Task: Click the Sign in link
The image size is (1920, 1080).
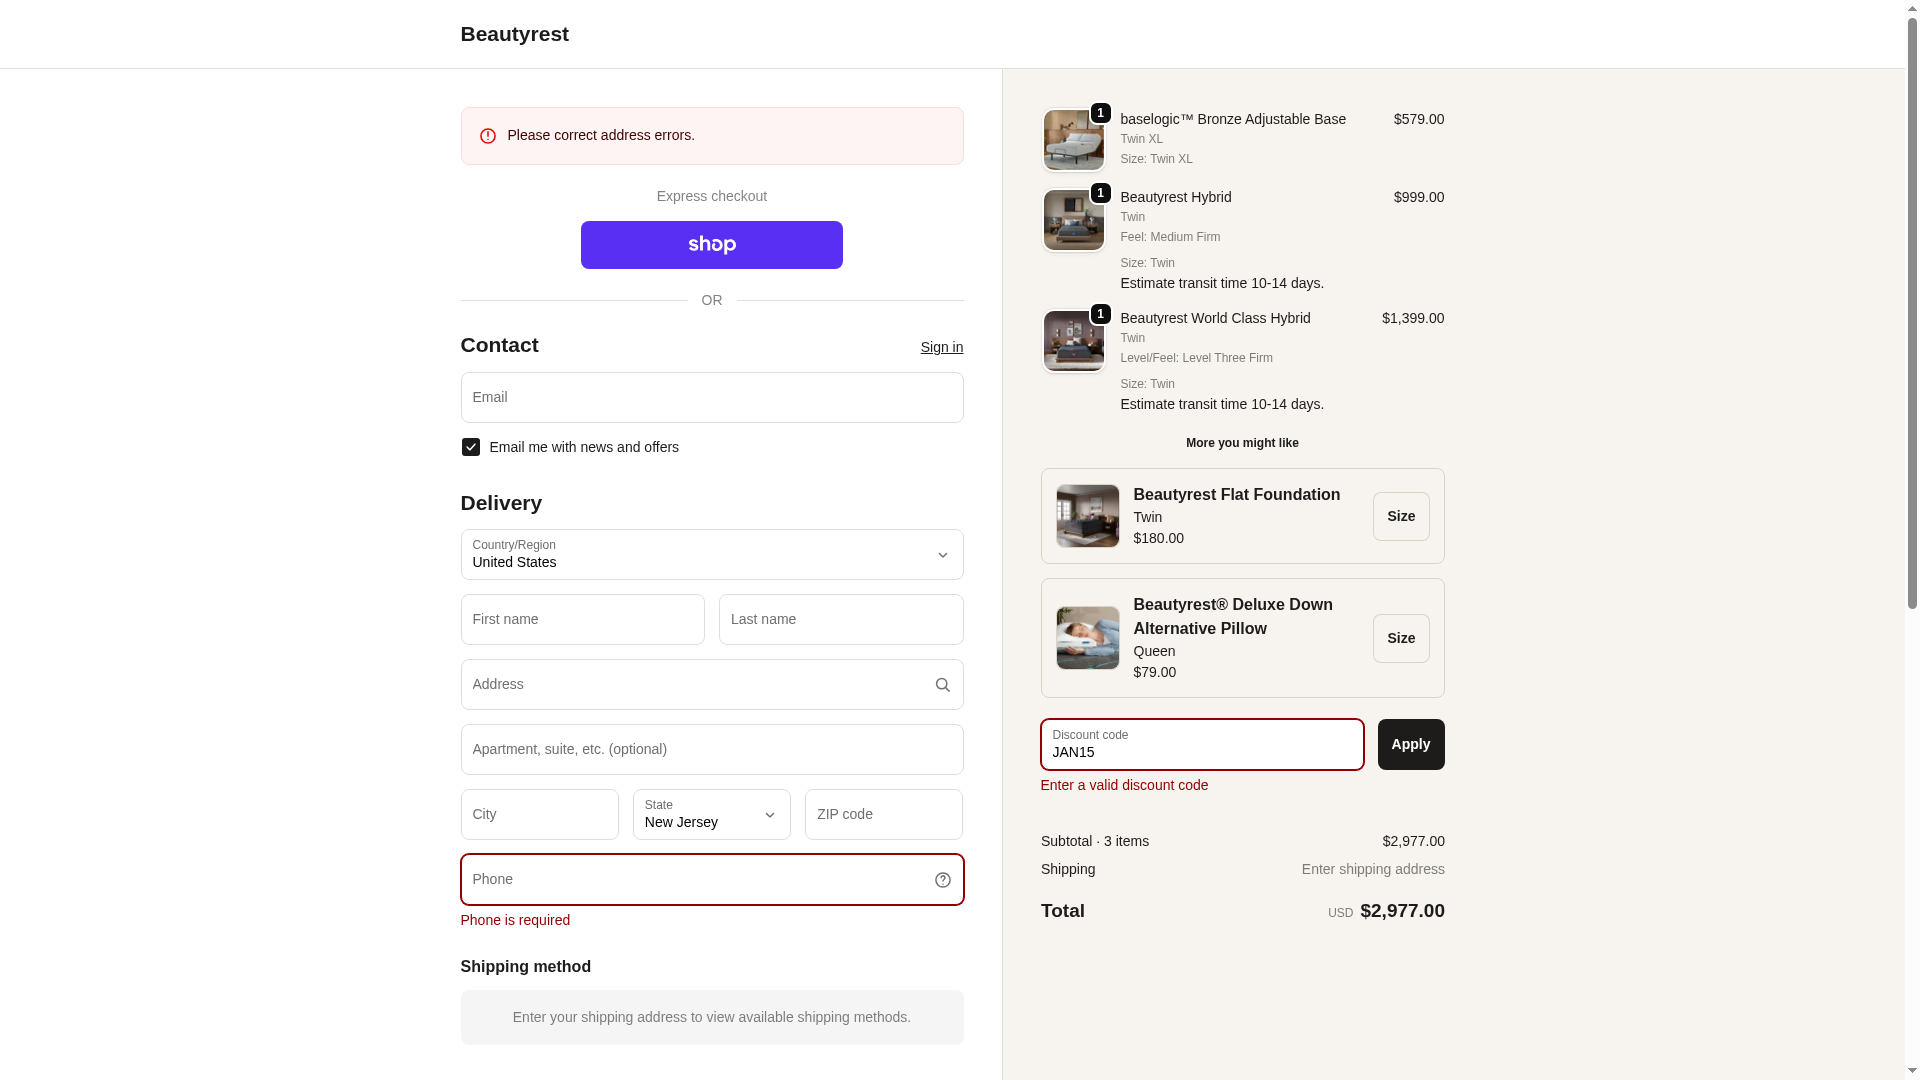Action: (941, 347)
